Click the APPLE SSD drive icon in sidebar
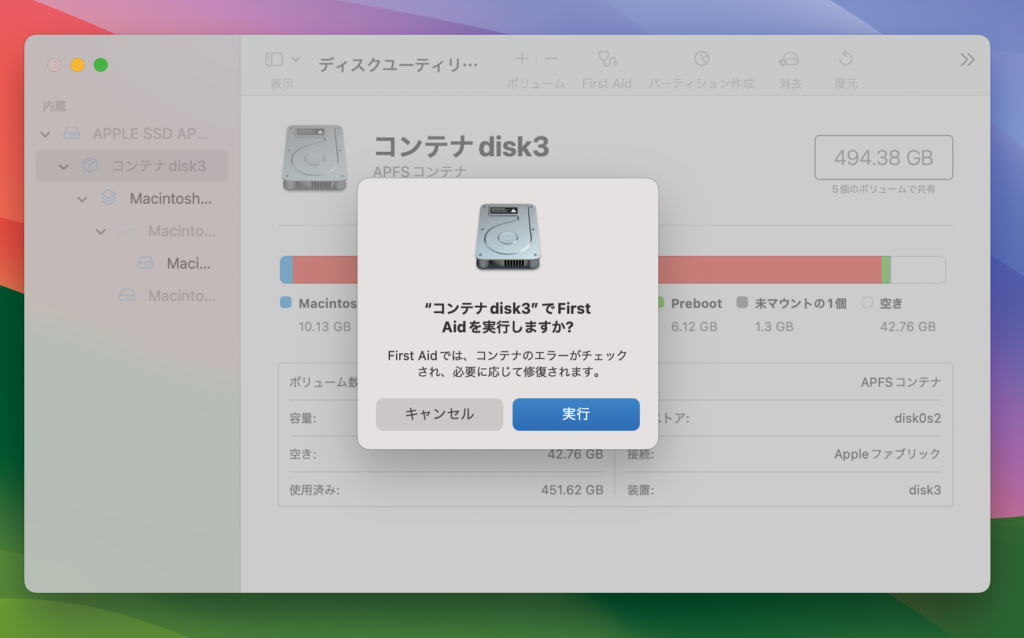1024x638 pixels. [x=72, y=133]
